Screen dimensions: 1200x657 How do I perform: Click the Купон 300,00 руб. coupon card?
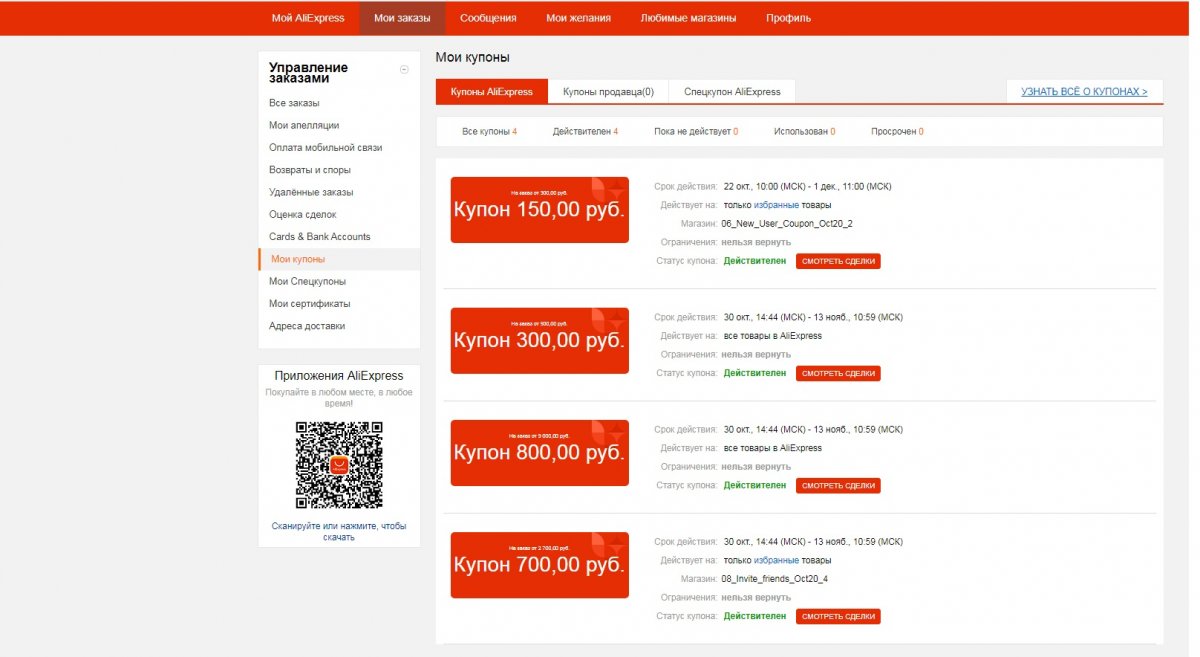coord(540,341)
